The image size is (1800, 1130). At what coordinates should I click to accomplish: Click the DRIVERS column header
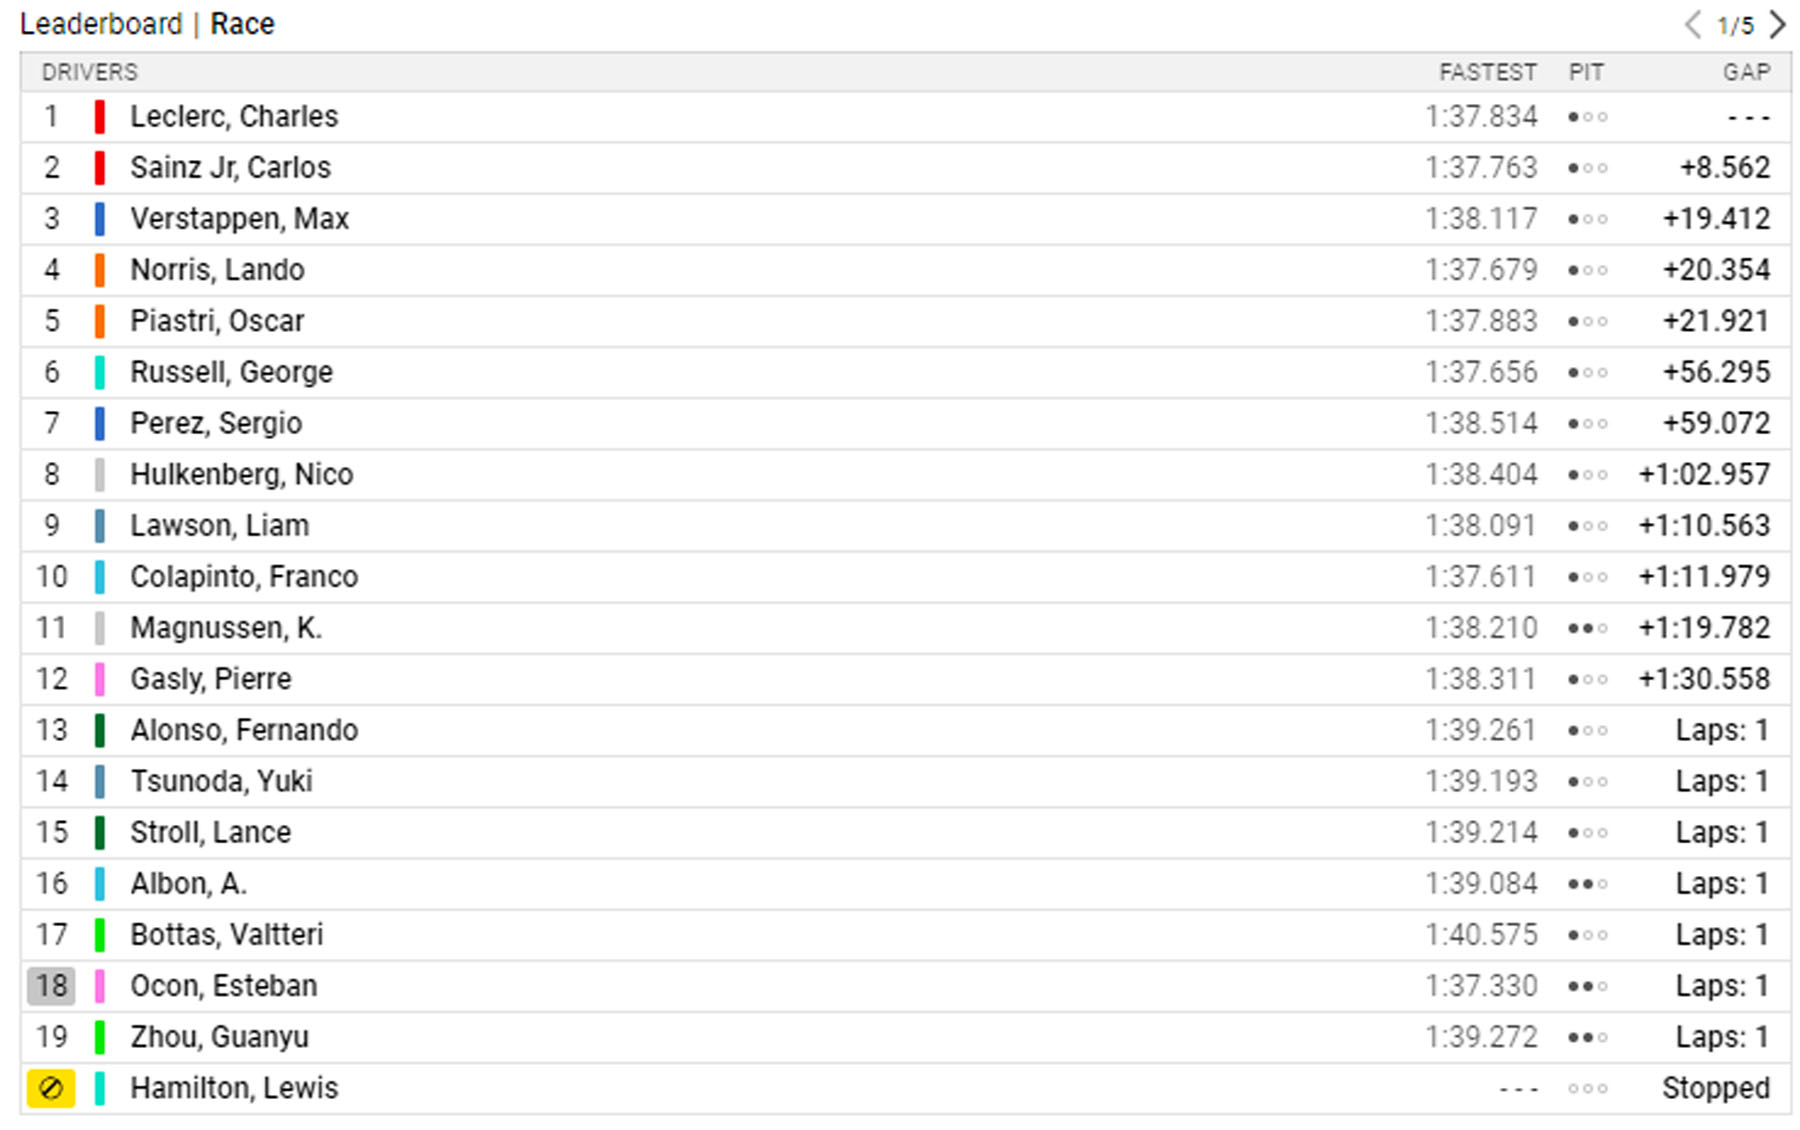point(90,72)
